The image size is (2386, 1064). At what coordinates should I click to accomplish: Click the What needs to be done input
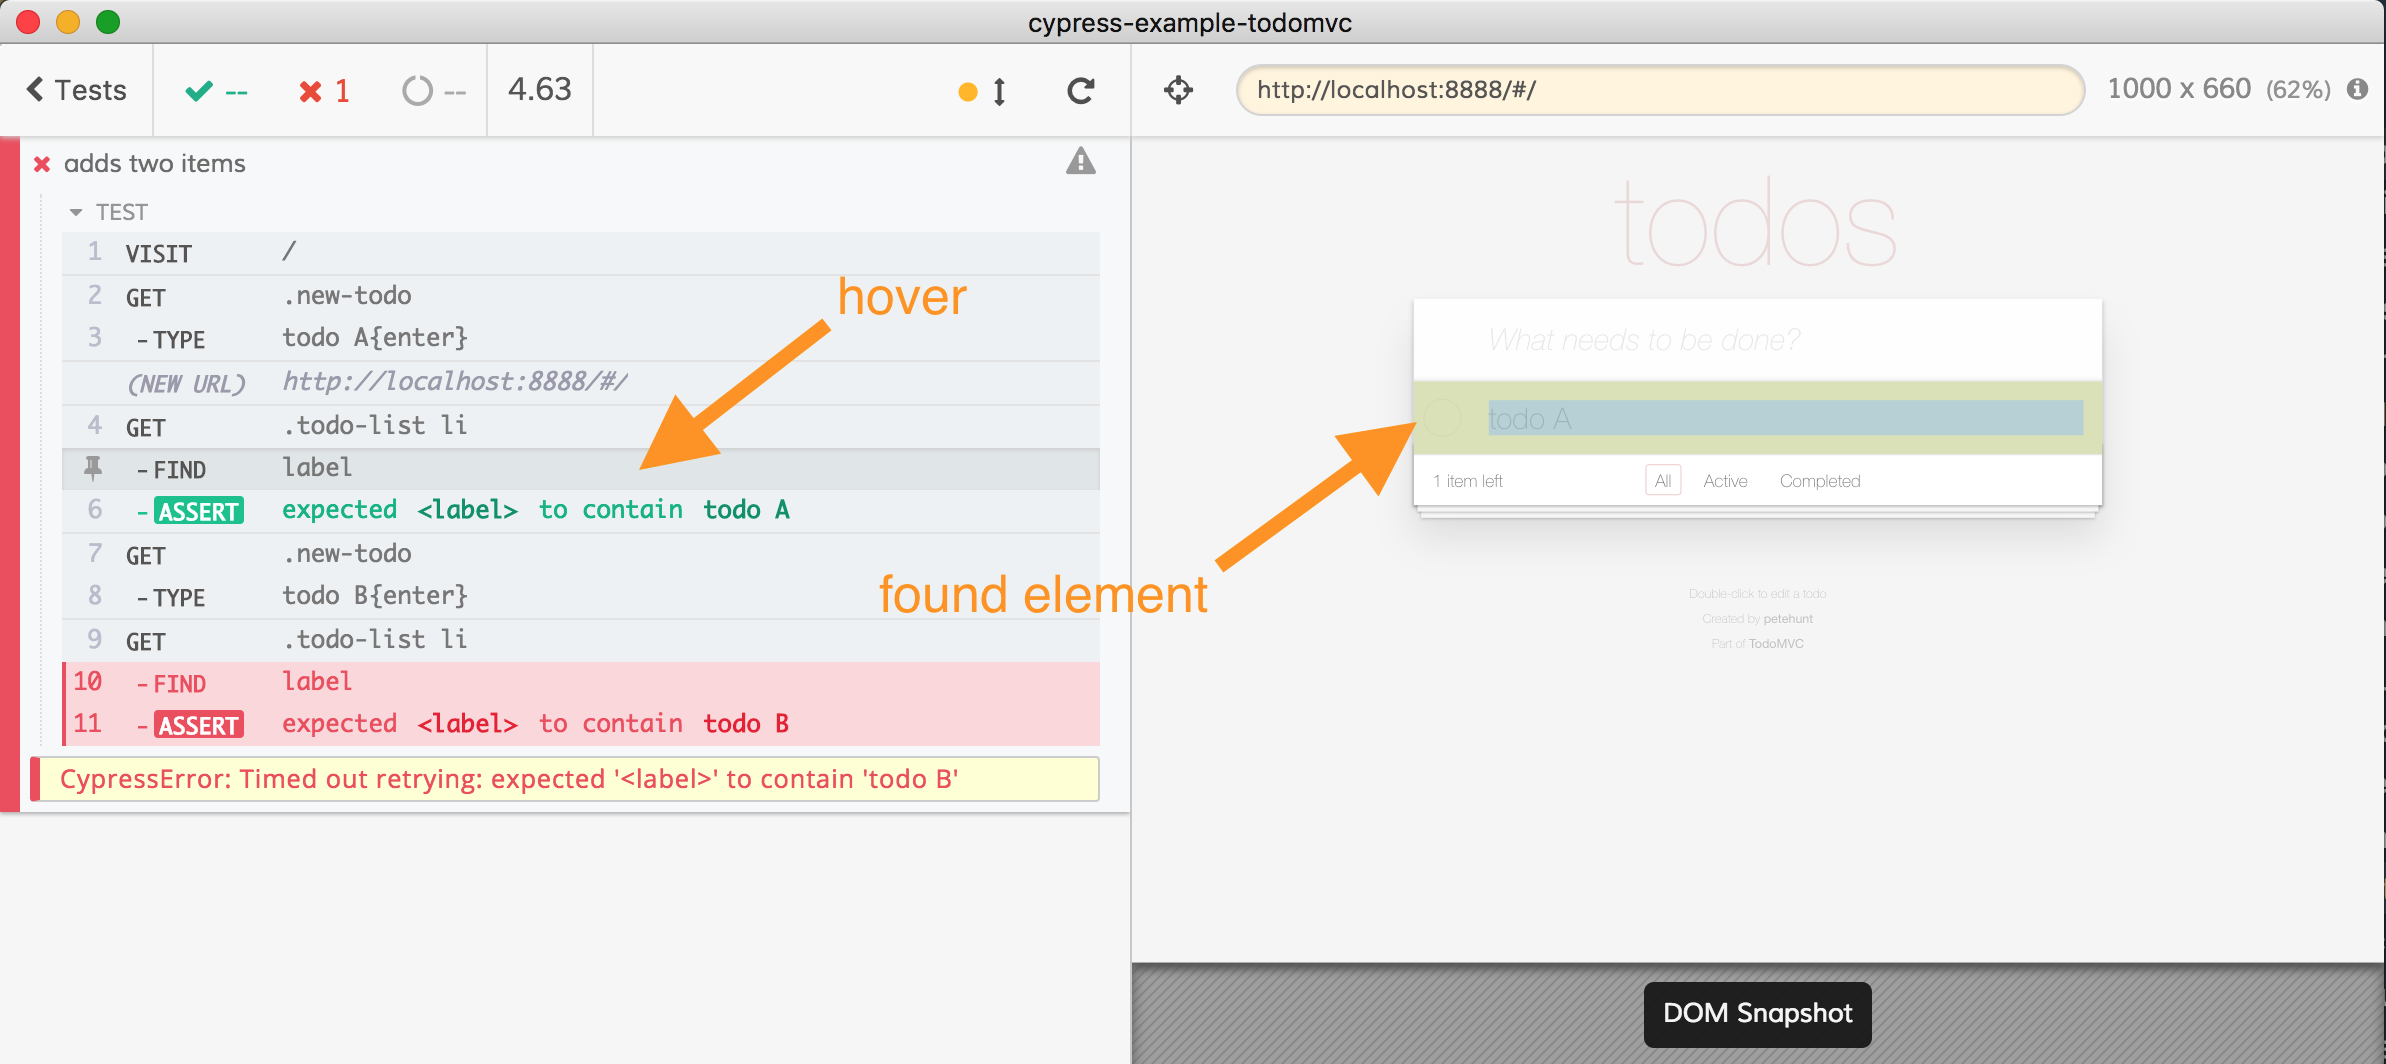click(x=1756, y=340)
